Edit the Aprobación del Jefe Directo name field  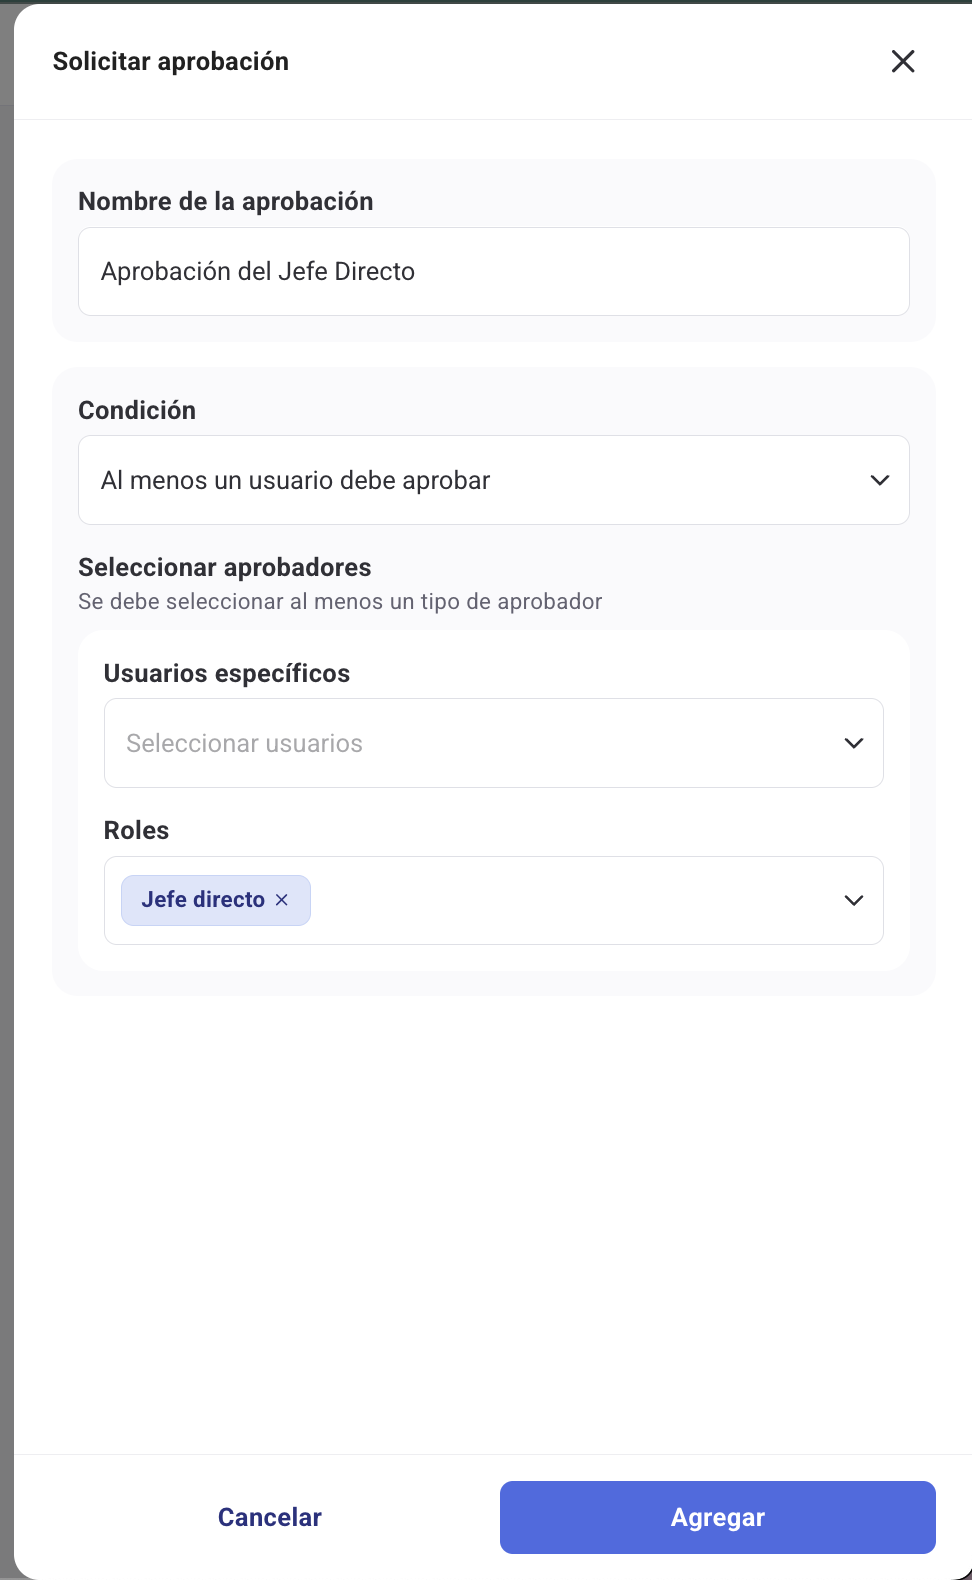(x=494, y=271)
